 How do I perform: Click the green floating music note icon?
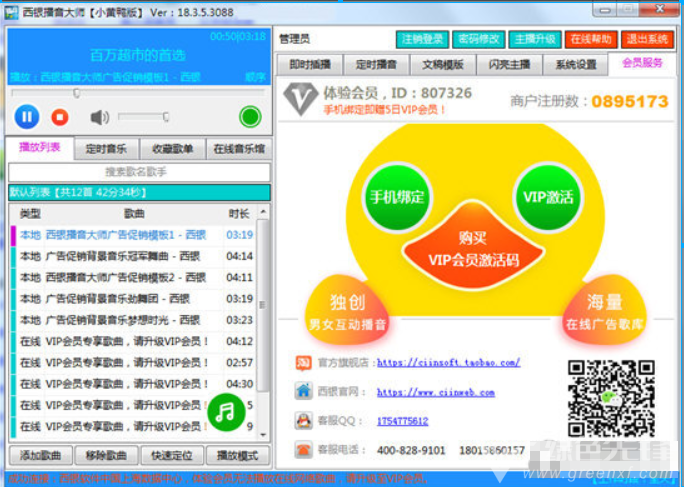click(x=226, y=412)
